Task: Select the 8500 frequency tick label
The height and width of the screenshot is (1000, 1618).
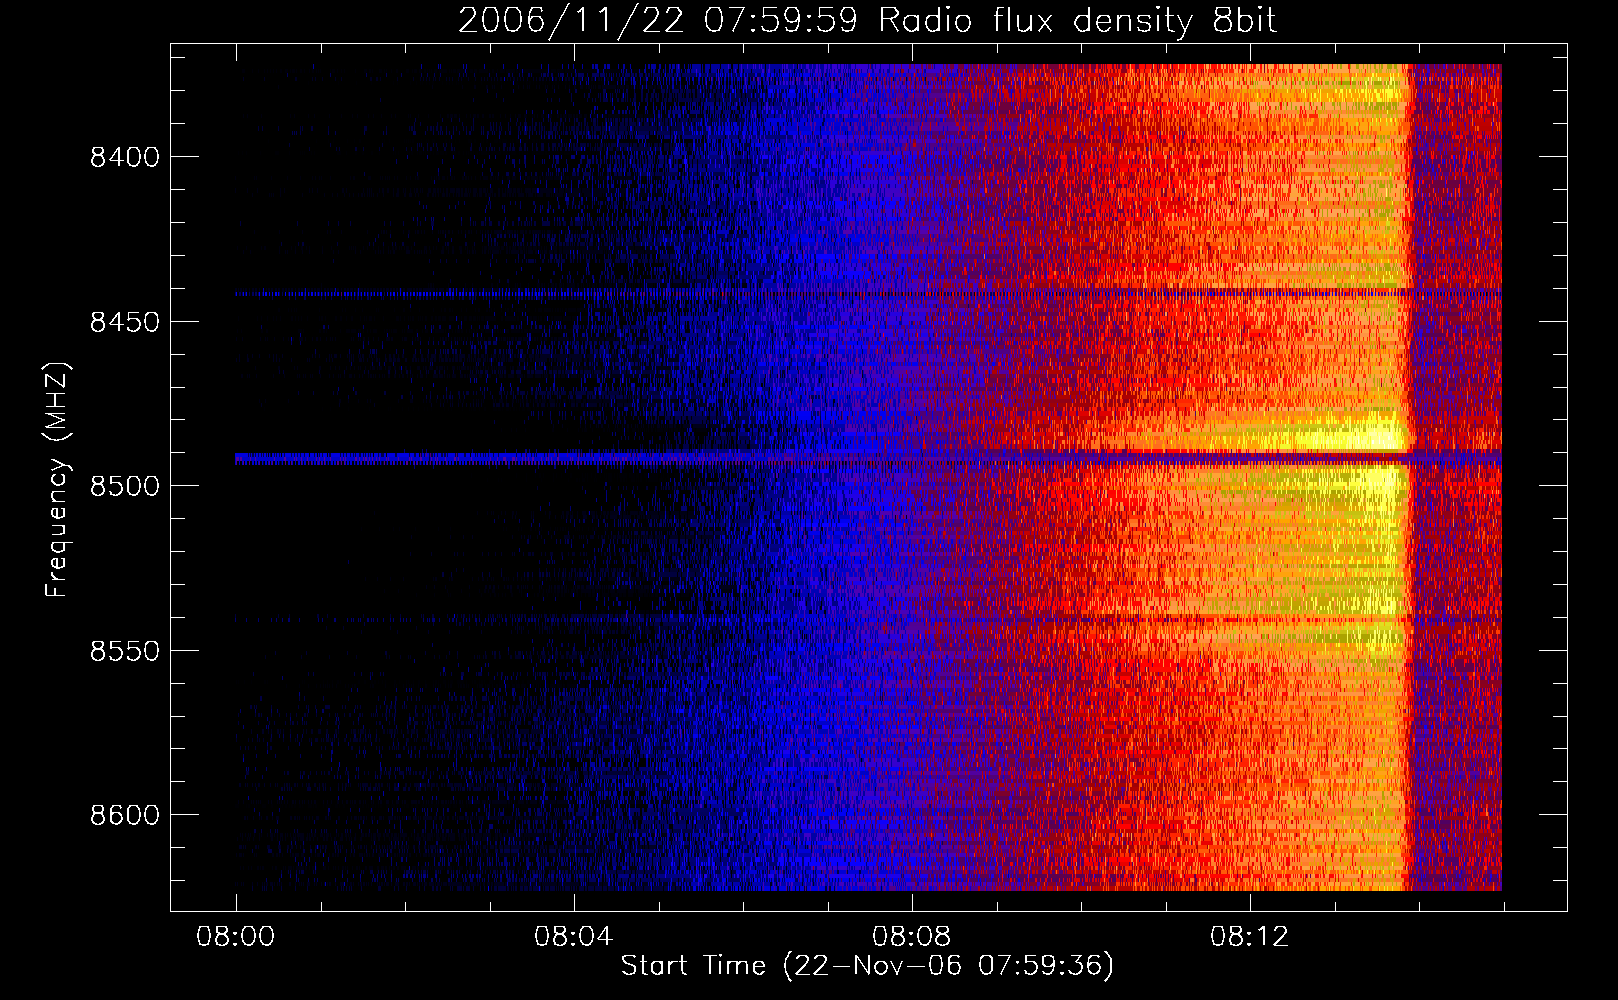Action: pyautogui.click(x=125, y=486)
